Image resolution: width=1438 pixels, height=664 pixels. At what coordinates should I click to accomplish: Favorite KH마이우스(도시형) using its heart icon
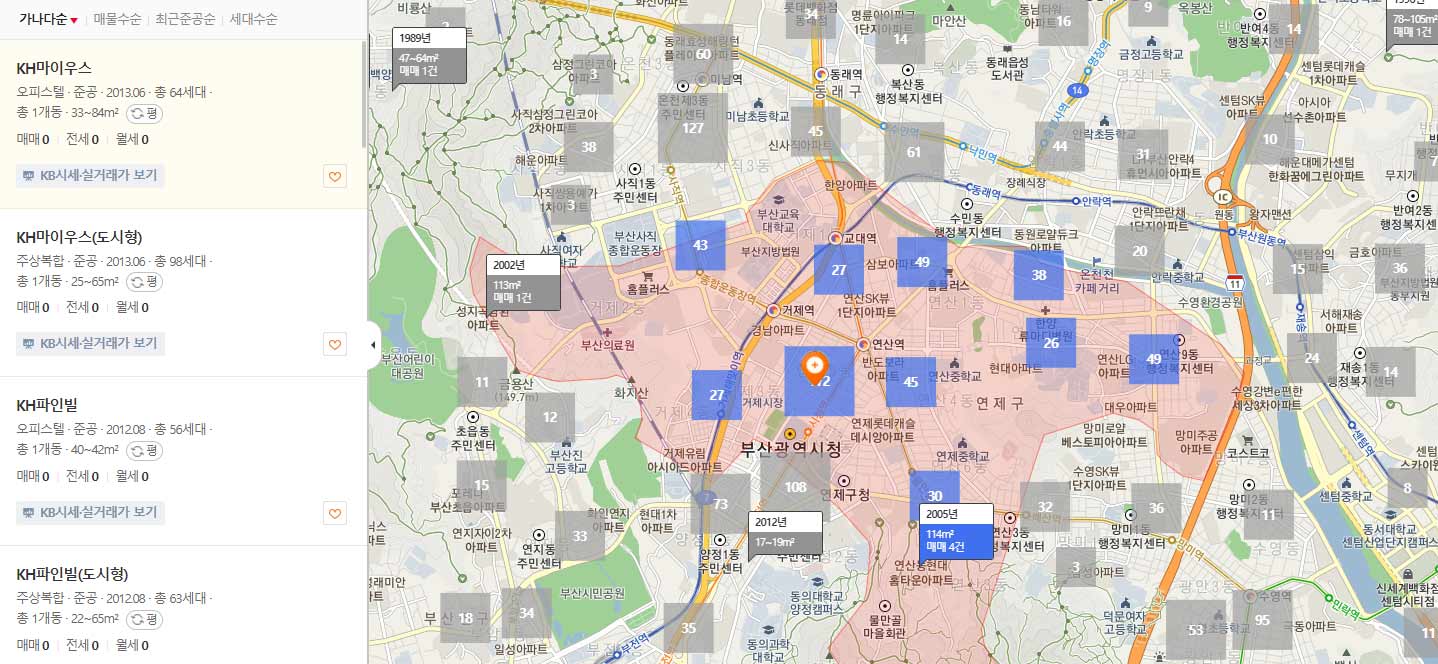pos(335,345)
